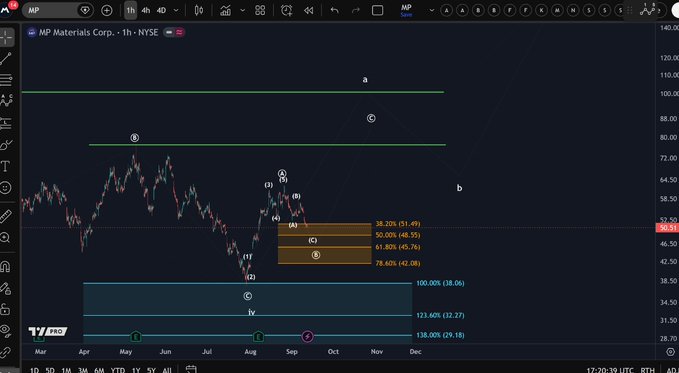Screen dimensions: 679x373
Task: Open the Indicators panel icon
Action: (x=225, y=10)
